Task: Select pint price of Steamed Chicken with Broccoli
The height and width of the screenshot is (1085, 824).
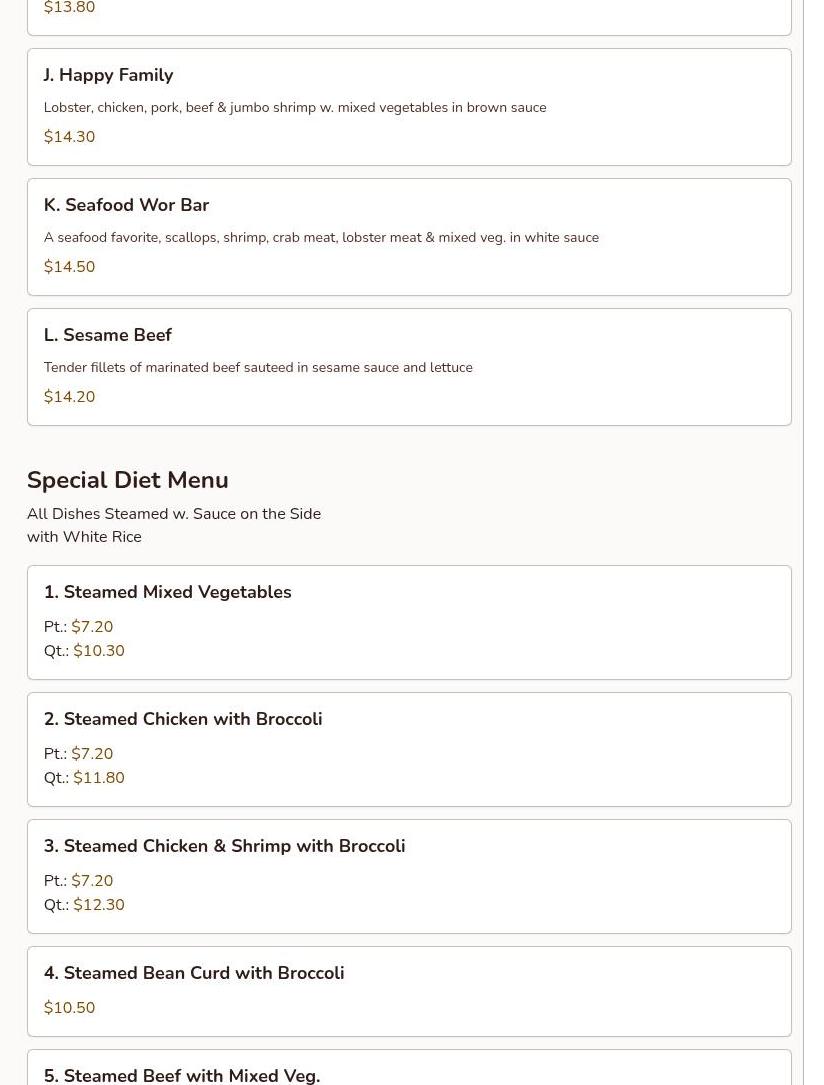Action: [92, 754]
